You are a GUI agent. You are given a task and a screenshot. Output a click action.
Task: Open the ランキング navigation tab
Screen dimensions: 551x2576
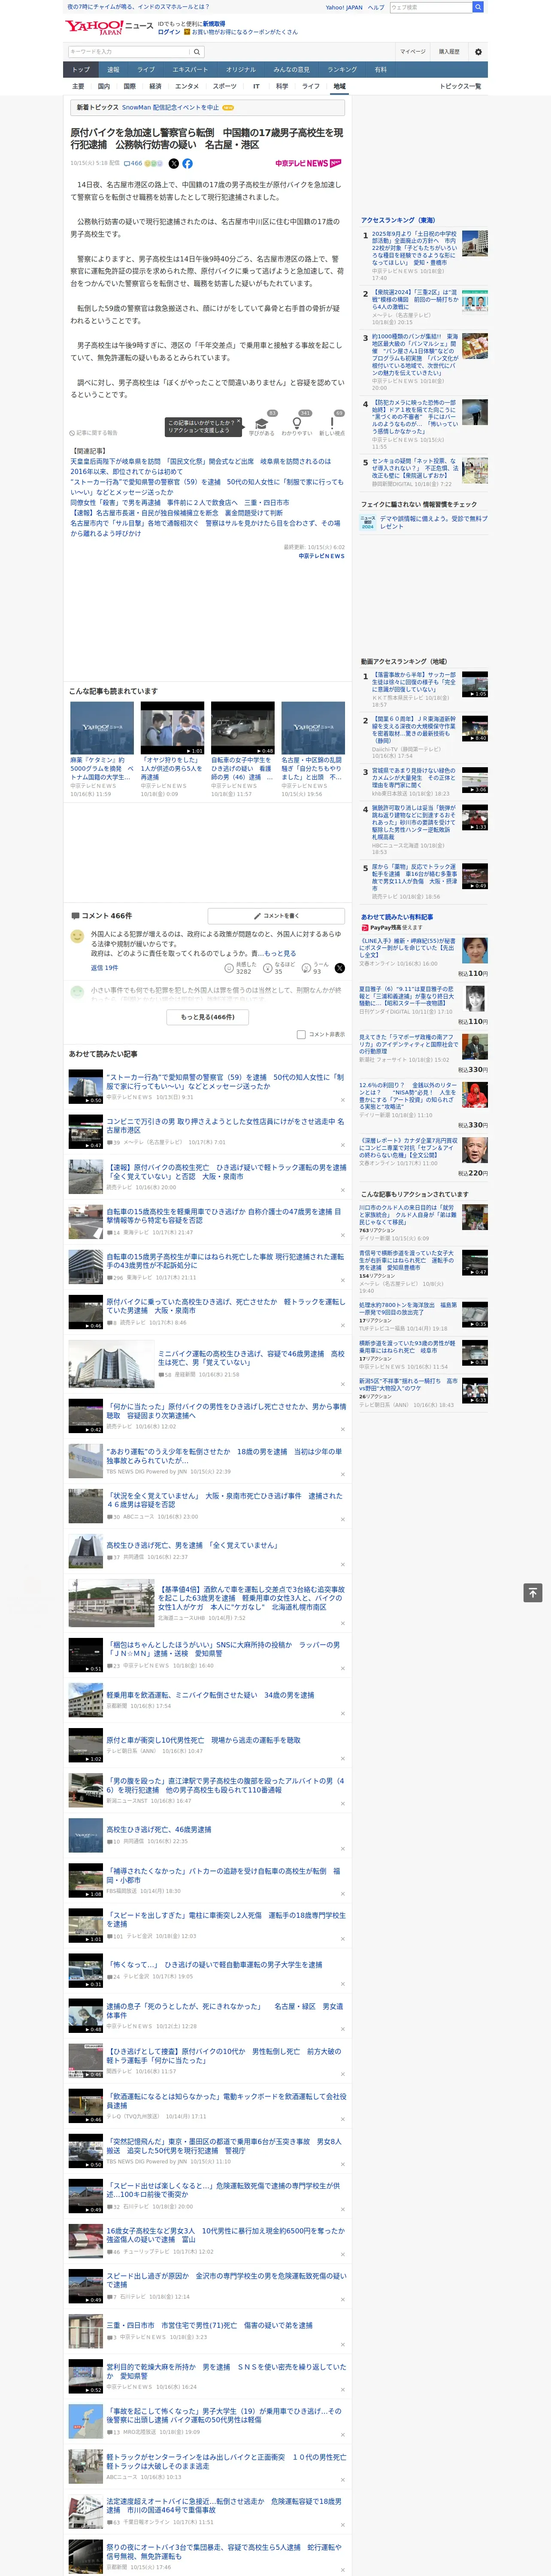[342, 69]
